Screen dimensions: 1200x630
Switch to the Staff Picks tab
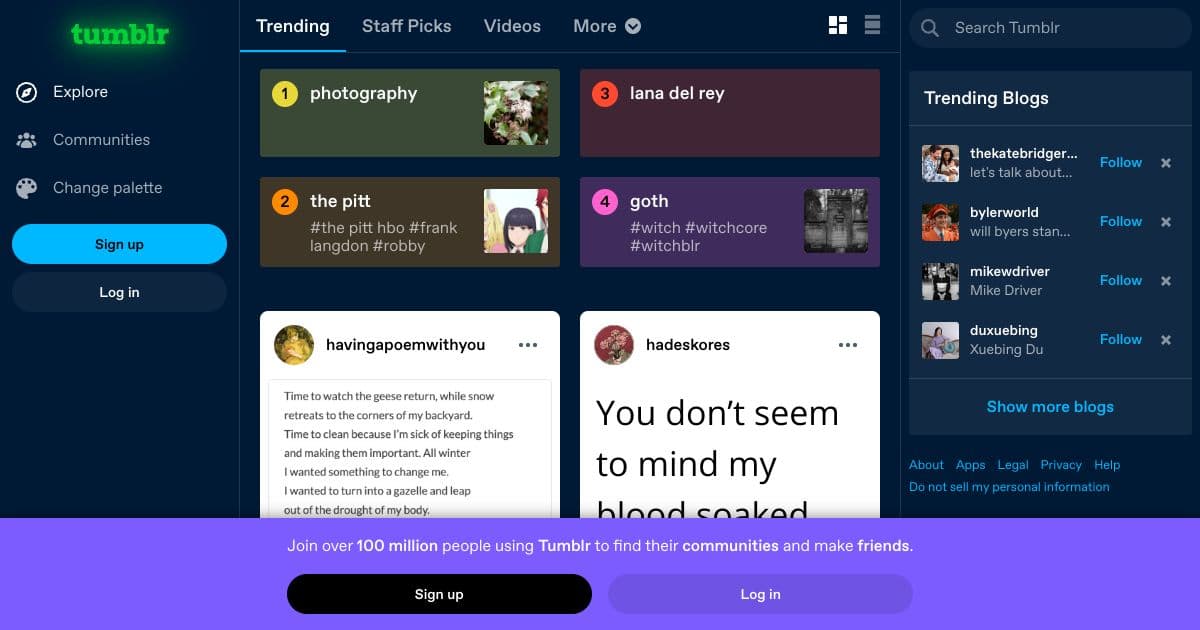tap(406, 26)
